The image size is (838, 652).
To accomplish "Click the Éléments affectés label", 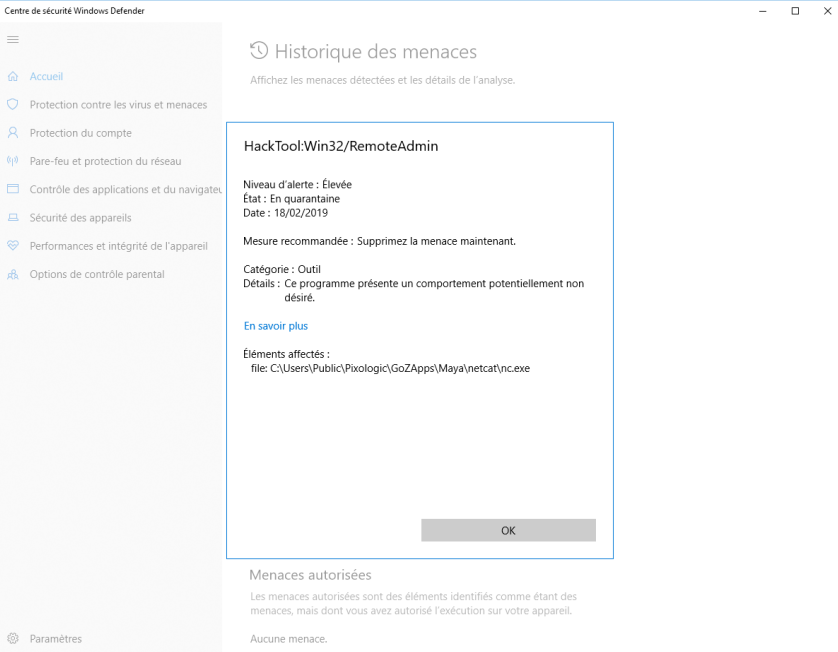I will click(286, 354).
